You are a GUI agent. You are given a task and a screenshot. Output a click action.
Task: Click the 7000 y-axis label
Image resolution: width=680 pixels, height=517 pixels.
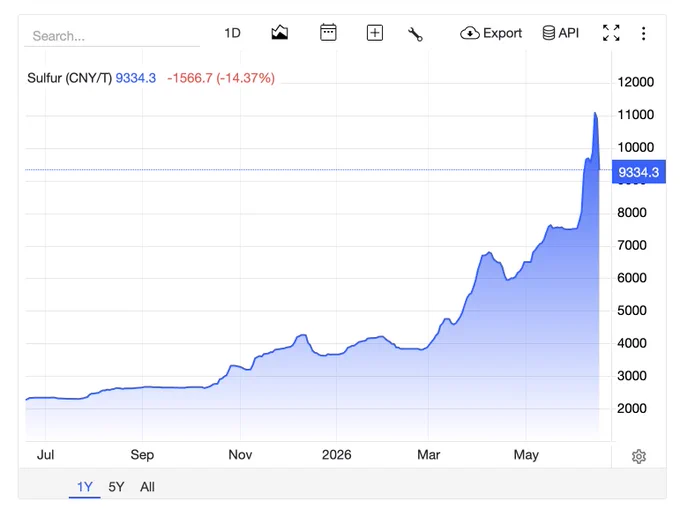[x=632, y=245]
